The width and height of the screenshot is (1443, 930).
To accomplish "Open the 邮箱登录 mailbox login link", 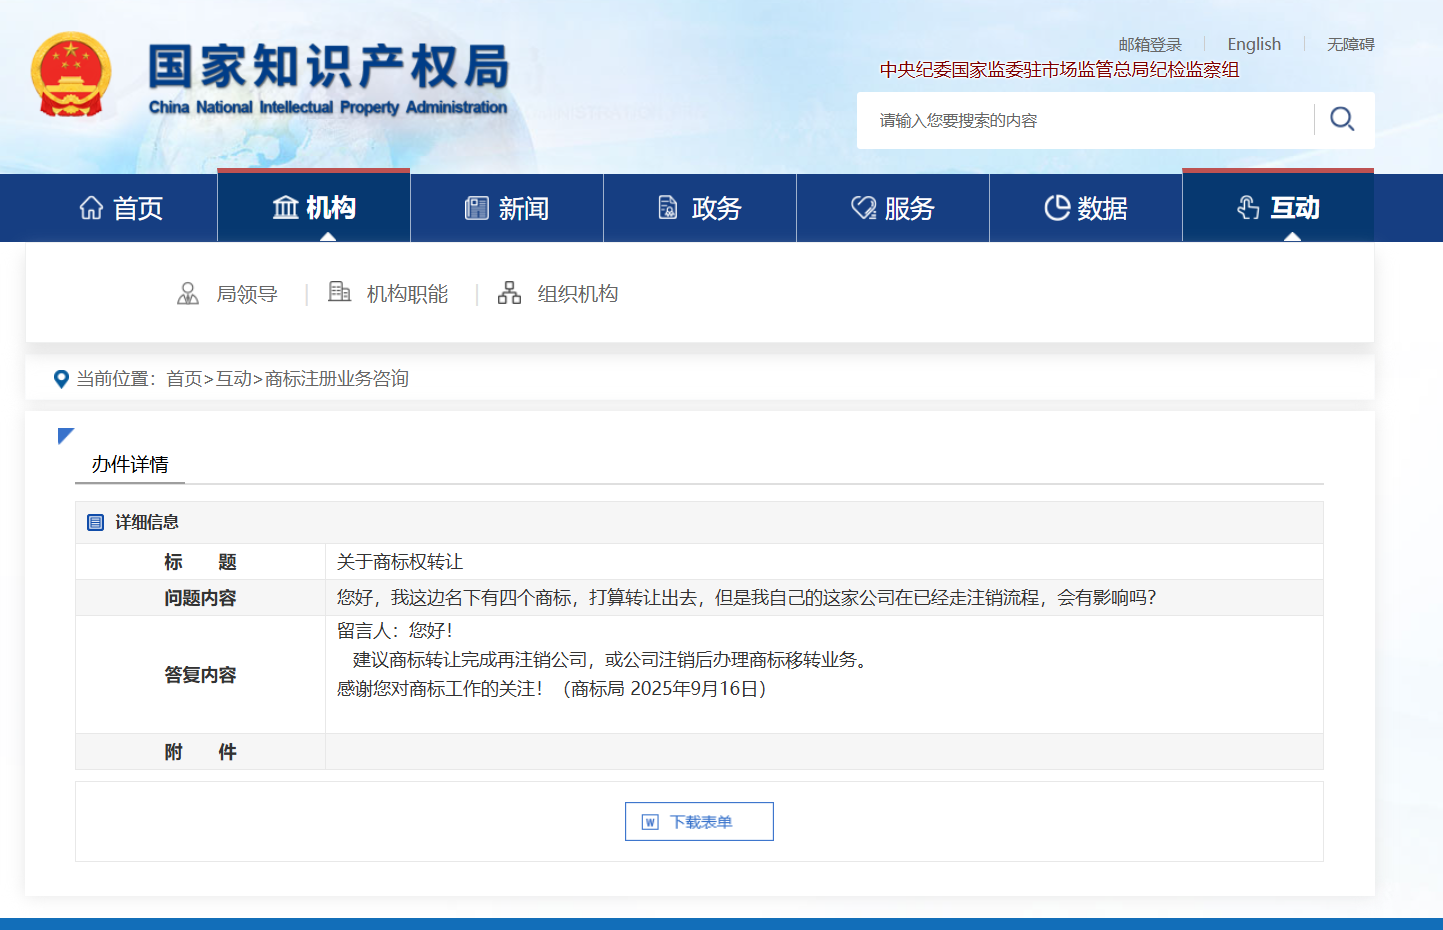I will click(1150, 45).
